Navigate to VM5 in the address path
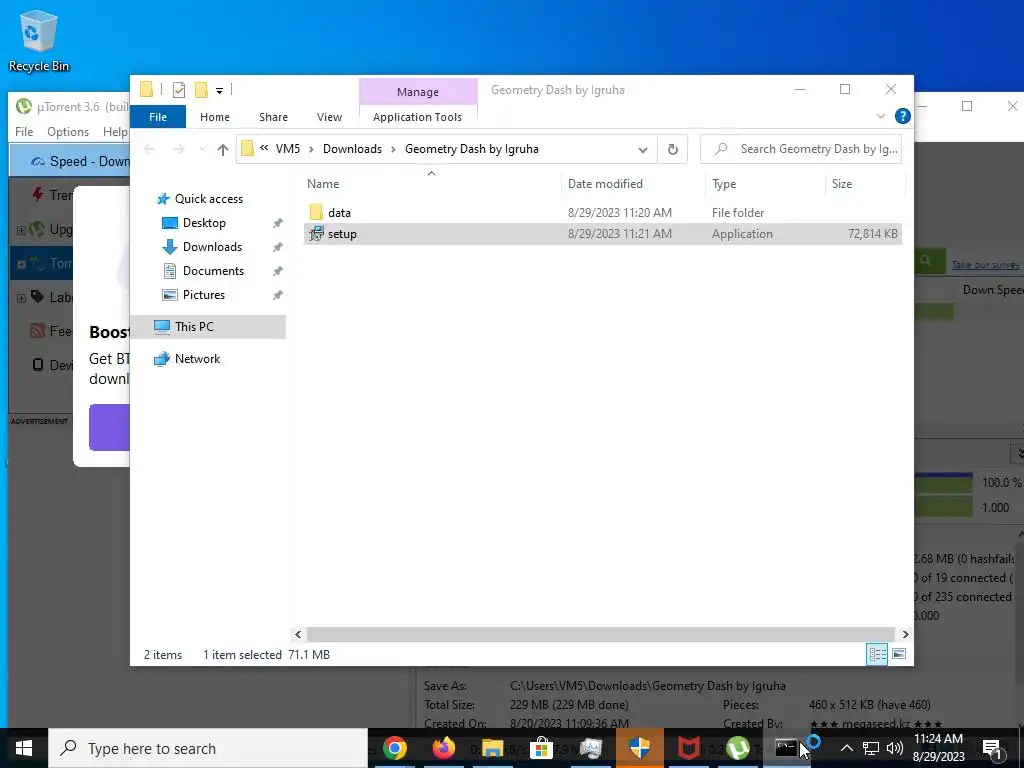This screenshot has height=768, width=1024. point(288,149)
